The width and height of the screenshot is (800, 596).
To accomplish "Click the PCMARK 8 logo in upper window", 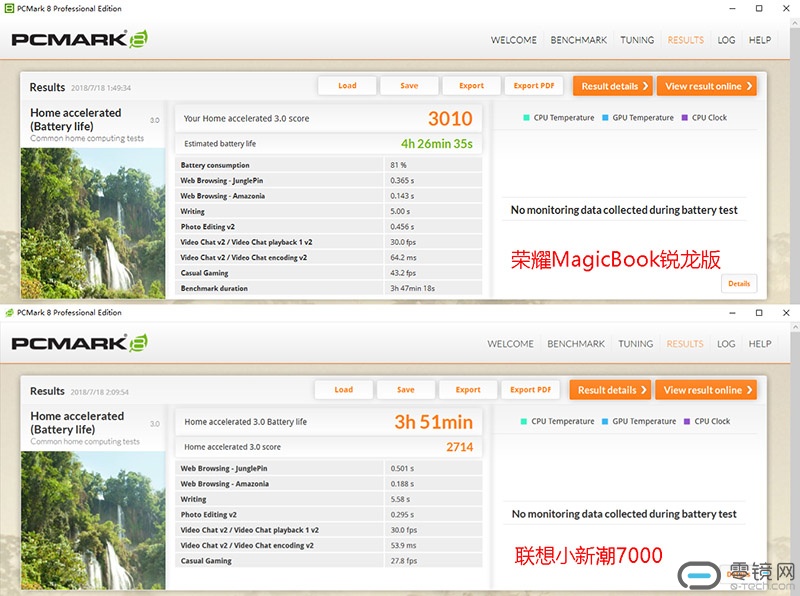I will [80, 39].
